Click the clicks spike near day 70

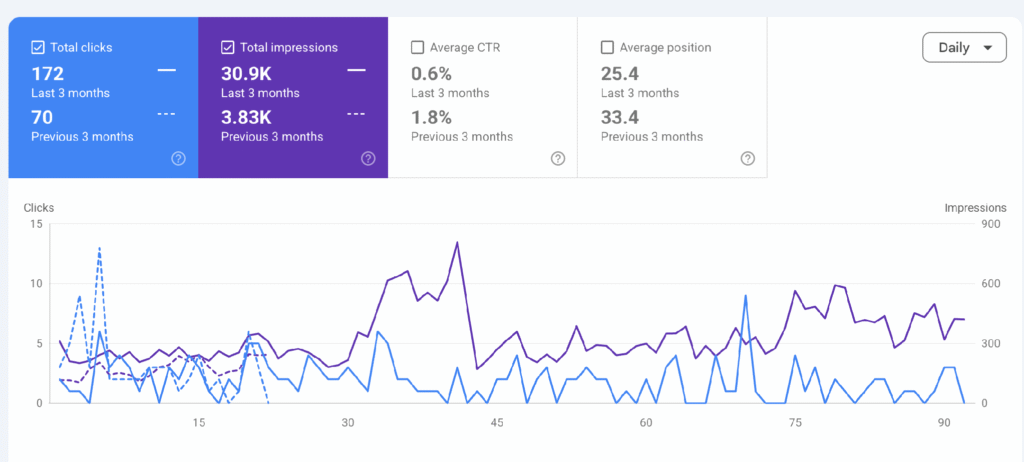tap(745, 296)
